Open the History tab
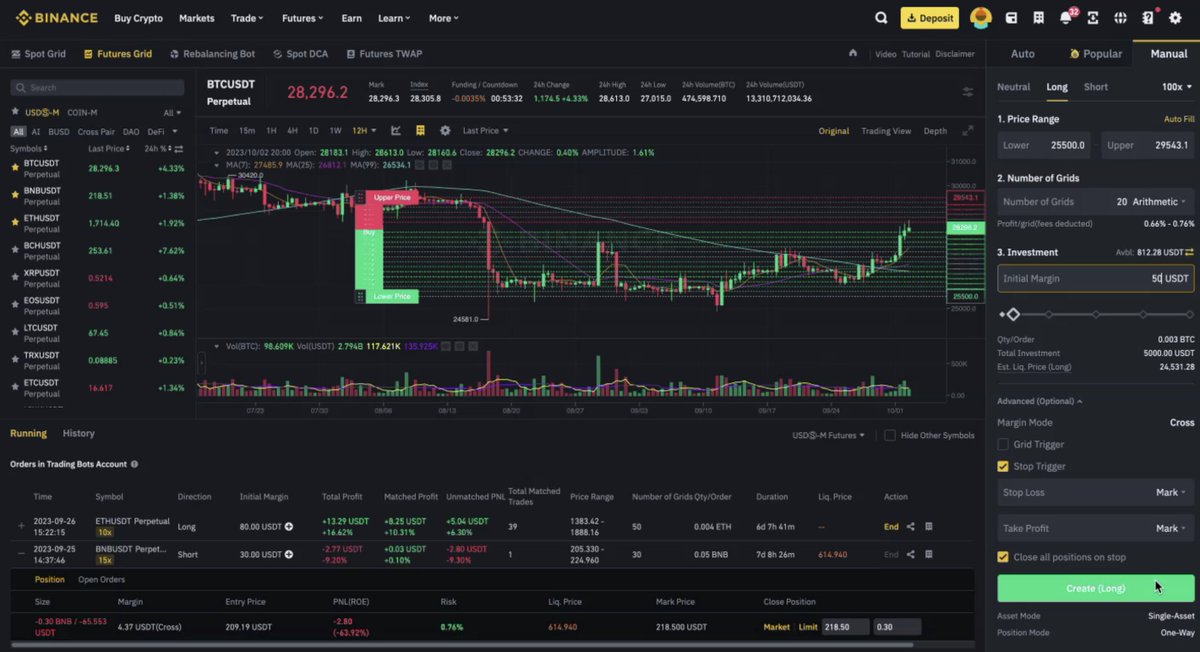The image size is (1200, 652). tap(79, 433)
